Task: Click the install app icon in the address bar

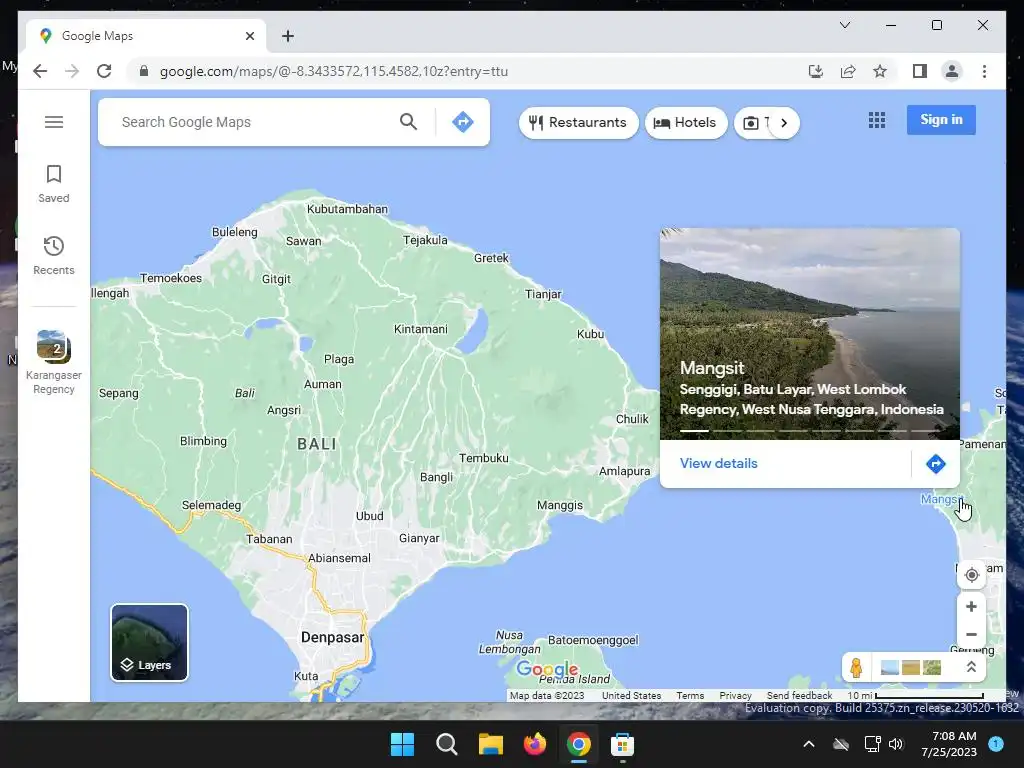Action: click(x=816, y=71)
